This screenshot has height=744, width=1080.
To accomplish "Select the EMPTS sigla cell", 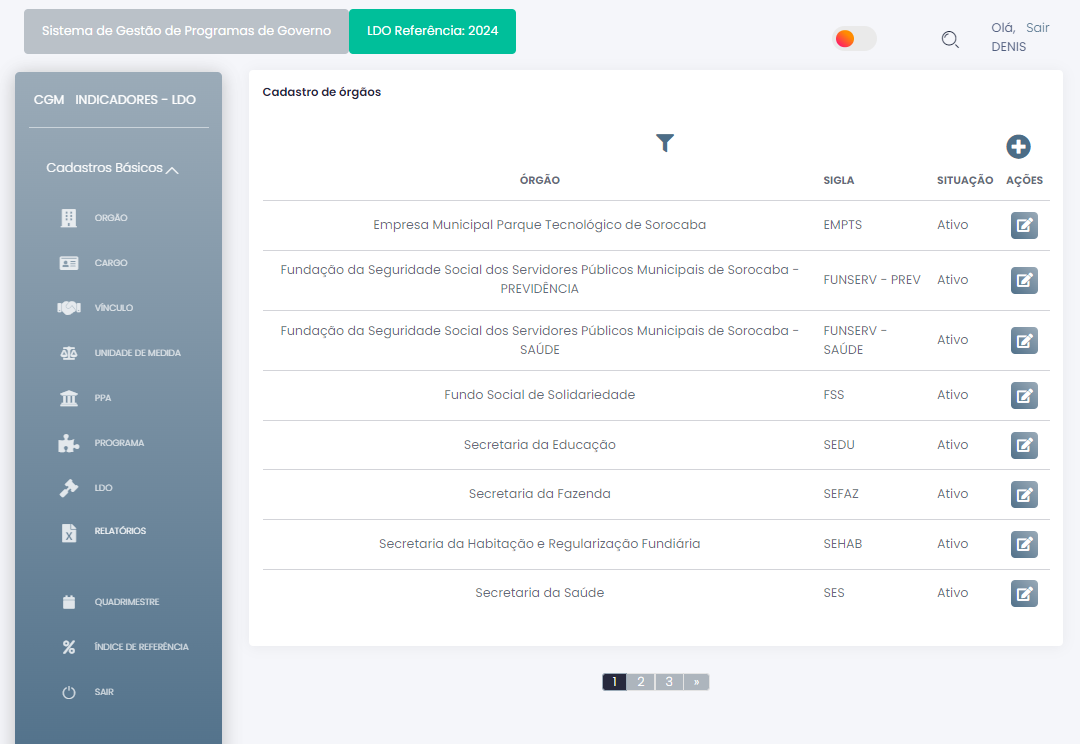I will click(842, 225).
